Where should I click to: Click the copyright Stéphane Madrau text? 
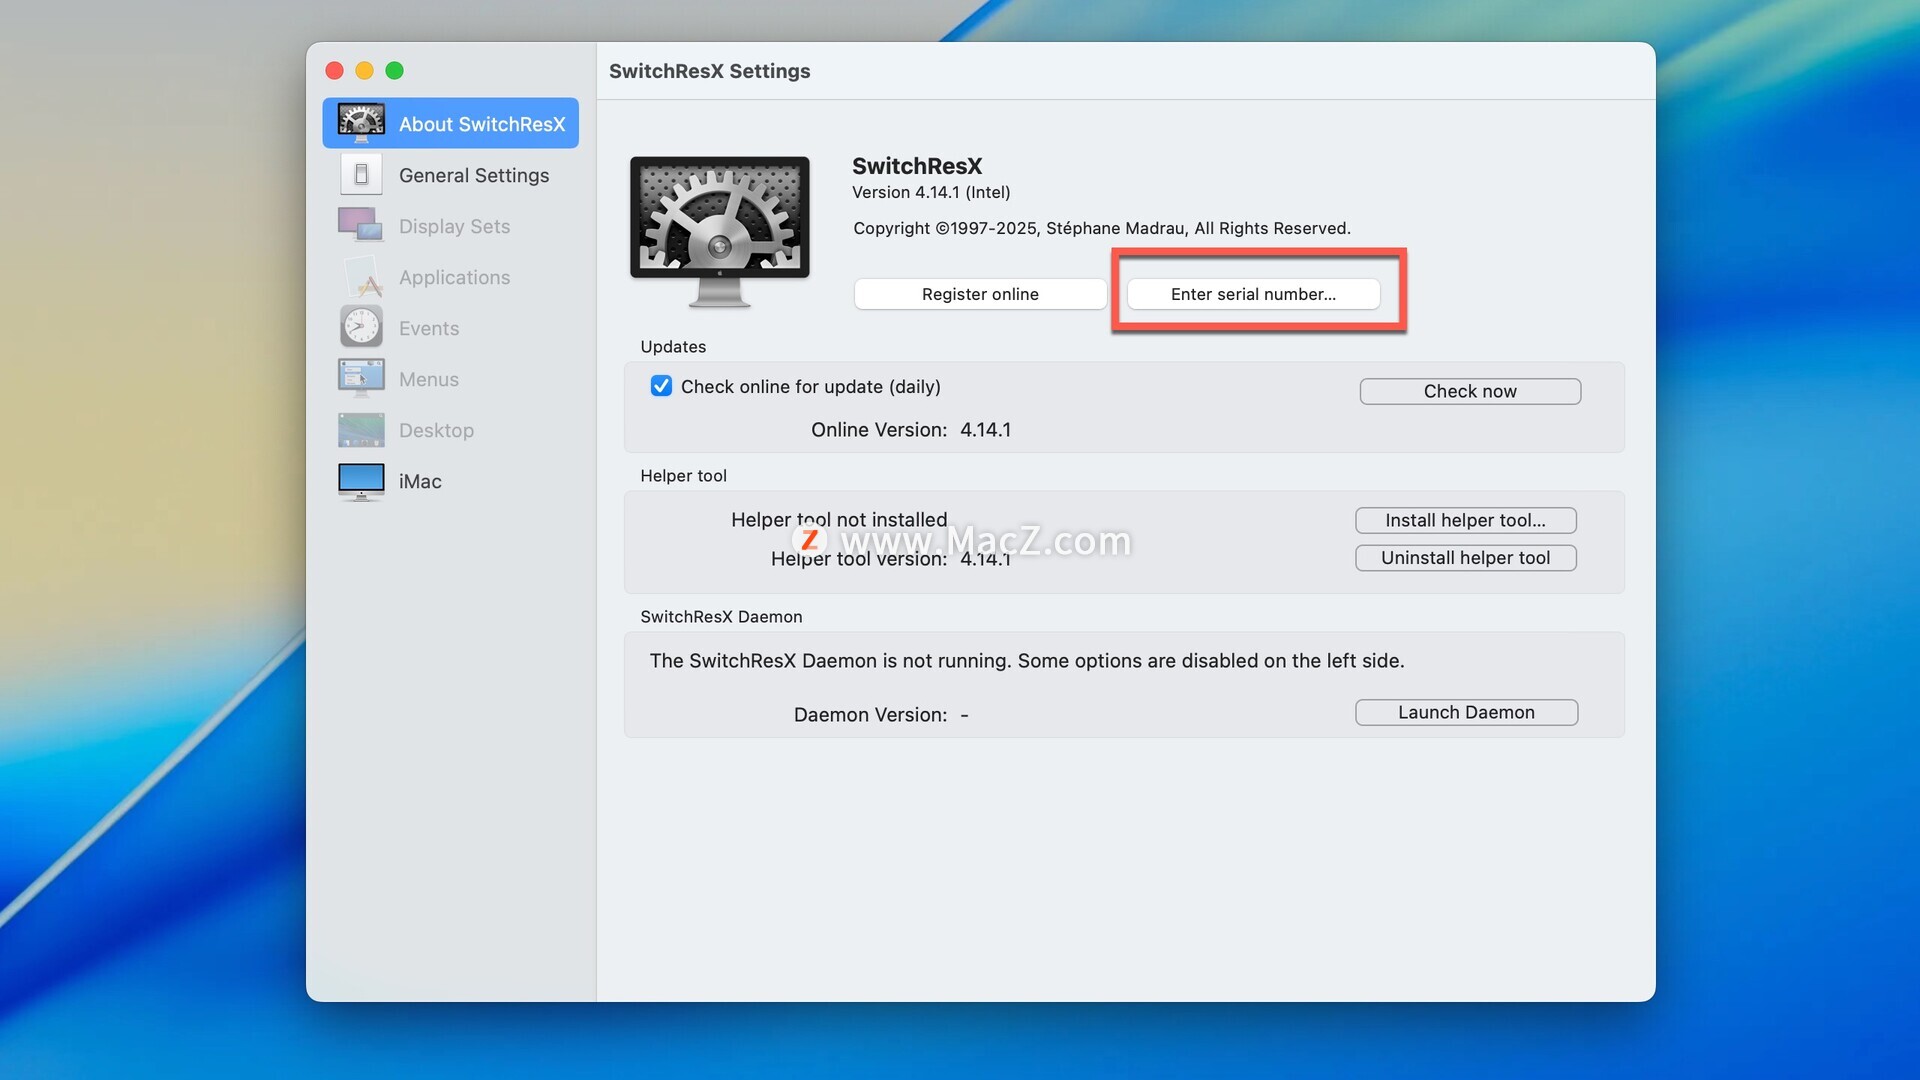pos(1102,228)
